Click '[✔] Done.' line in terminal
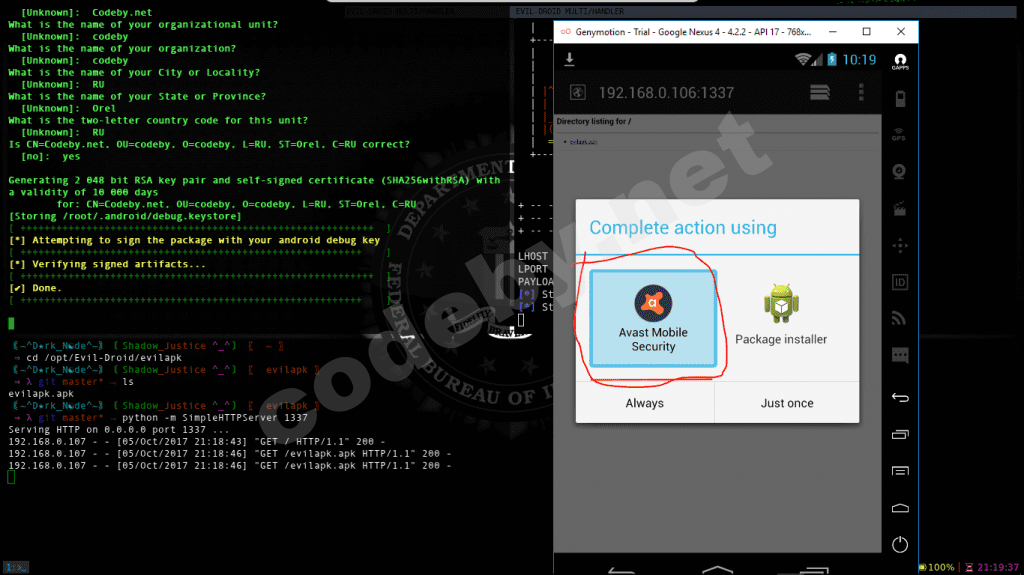1024x575 pixels. pyautogui.click(x=35, y=288)
